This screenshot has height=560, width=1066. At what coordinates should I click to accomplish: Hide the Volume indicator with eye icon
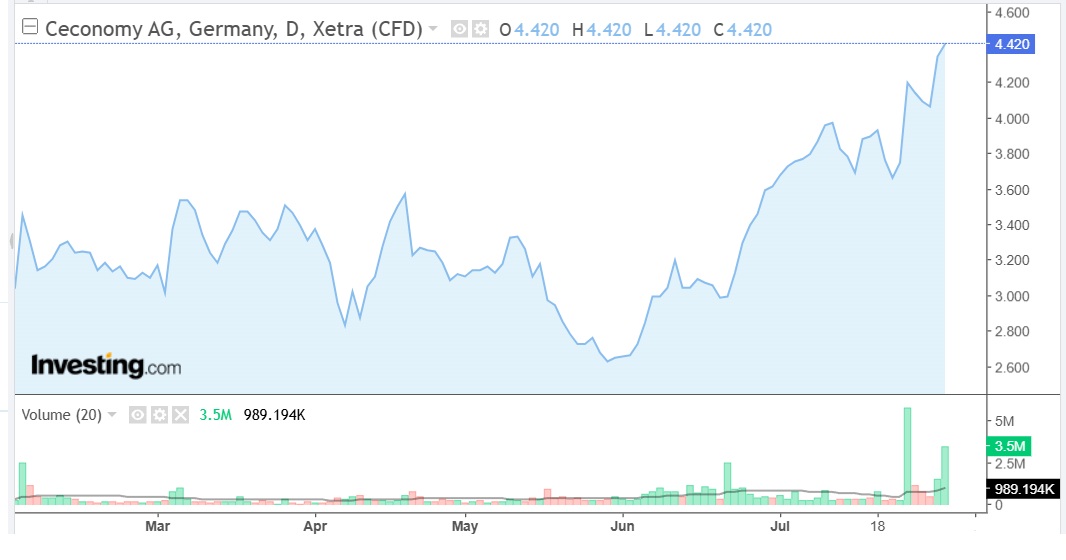[138, 415]
